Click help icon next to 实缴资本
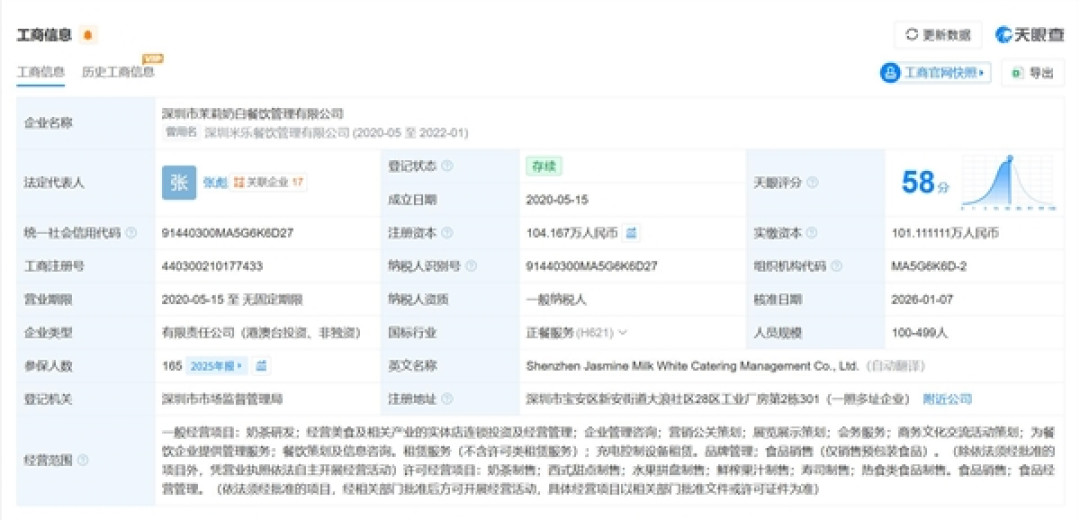The height and width of the screenshot is (520, 1080). [812, 233]
